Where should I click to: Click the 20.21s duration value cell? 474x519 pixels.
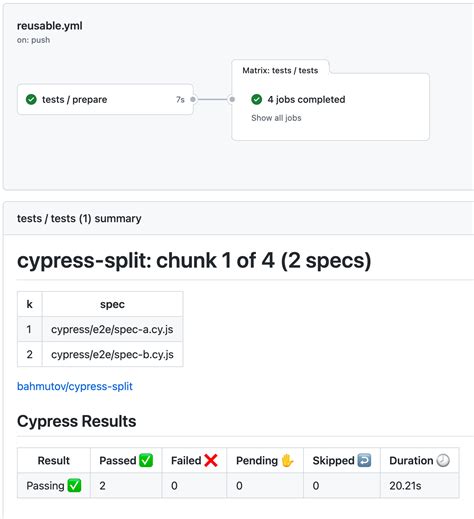click(x=419, y=485)
